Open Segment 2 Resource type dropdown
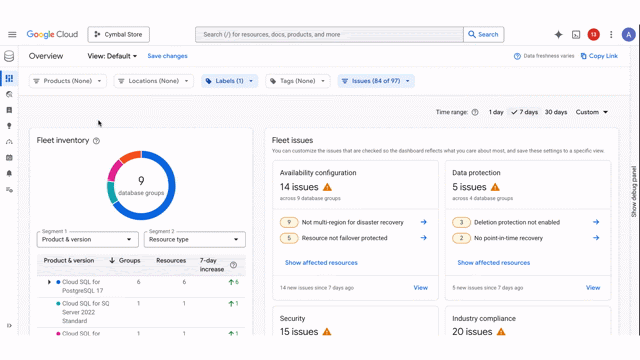The image size is (640, 360). pyautogui.click(x=195, y=240)
